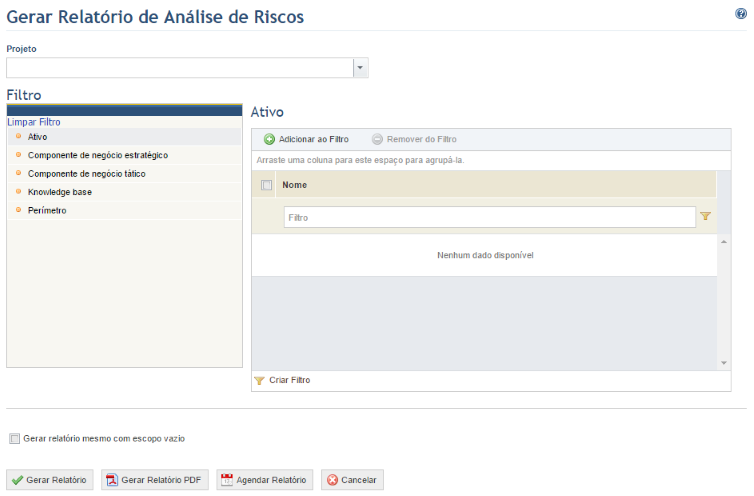Image resolution: width=754 pixels, height=496 pixels.
Task: Click Remover do Filtro label
Action: (x=422, y=140)
